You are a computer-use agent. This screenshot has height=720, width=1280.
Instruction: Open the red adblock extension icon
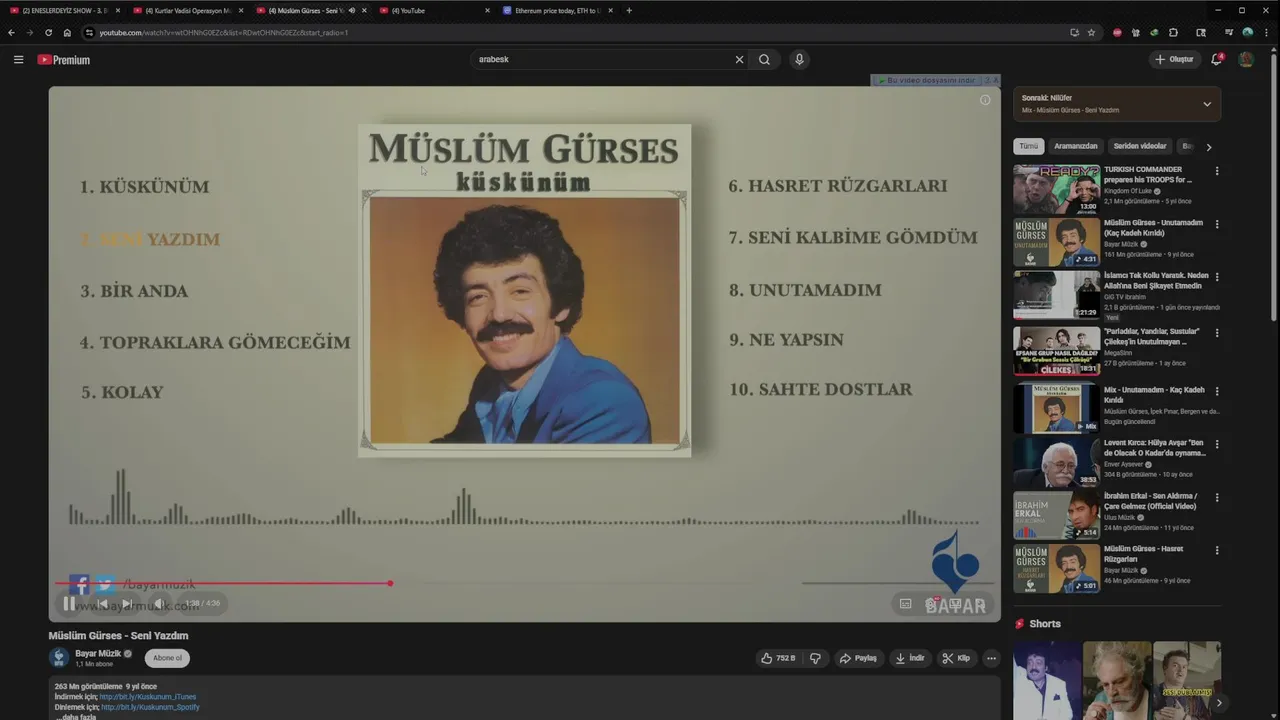(1117, 32)
